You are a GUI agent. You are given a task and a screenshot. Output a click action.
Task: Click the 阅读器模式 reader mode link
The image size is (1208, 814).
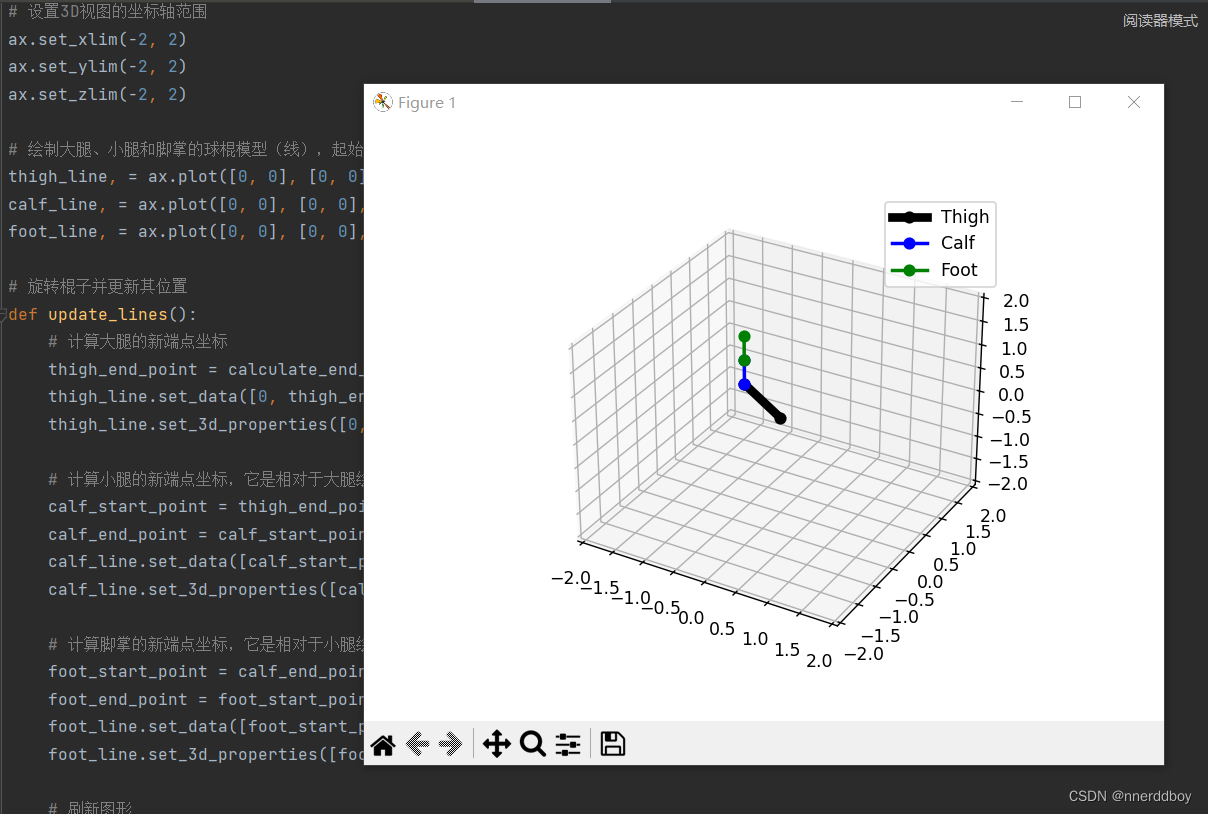pos(1160,21)
